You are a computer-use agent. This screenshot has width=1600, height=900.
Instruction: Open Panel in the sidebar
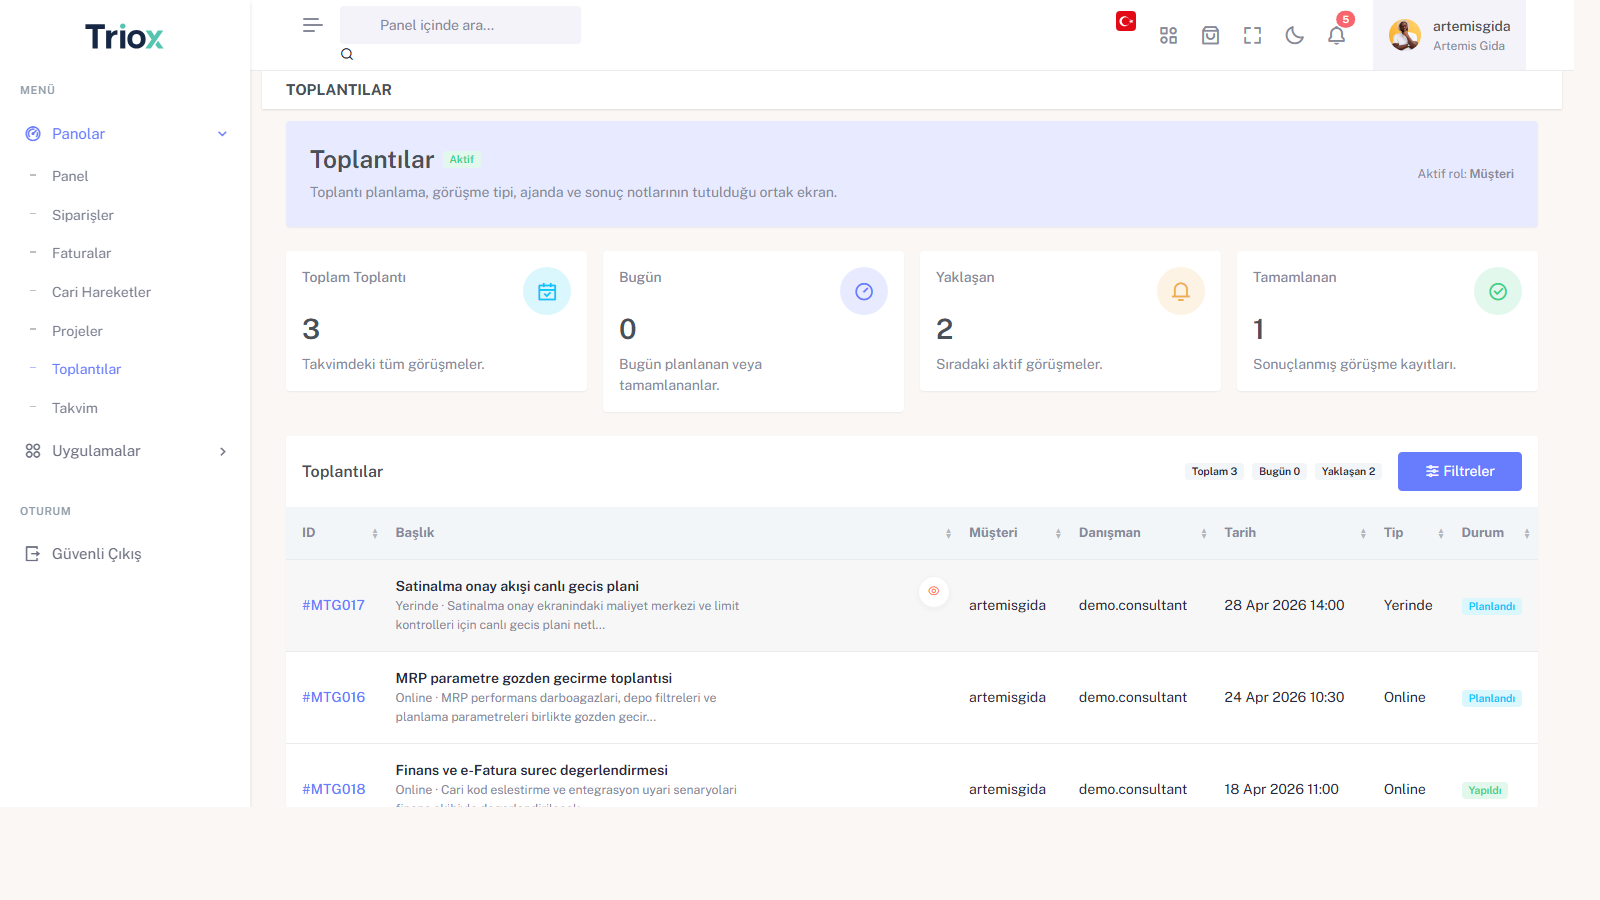[70, 176]
